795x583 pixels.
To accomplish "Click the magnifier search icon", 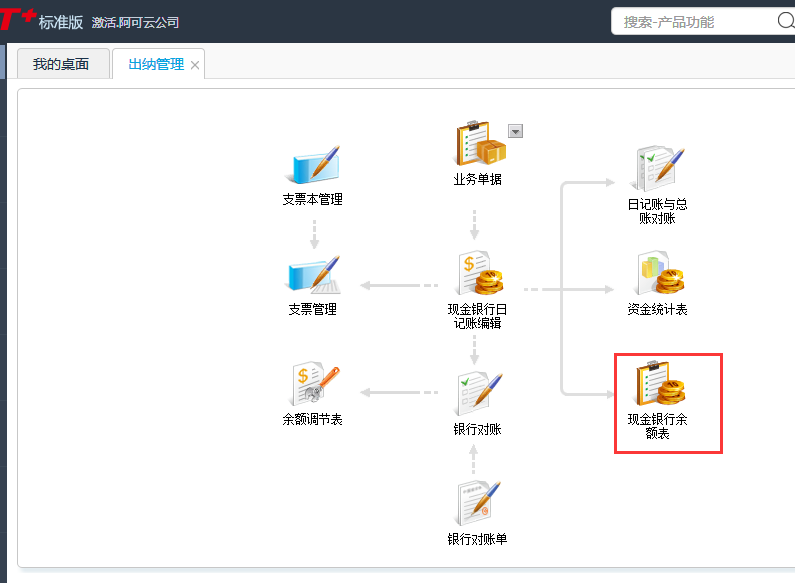I will click(785, 21).
